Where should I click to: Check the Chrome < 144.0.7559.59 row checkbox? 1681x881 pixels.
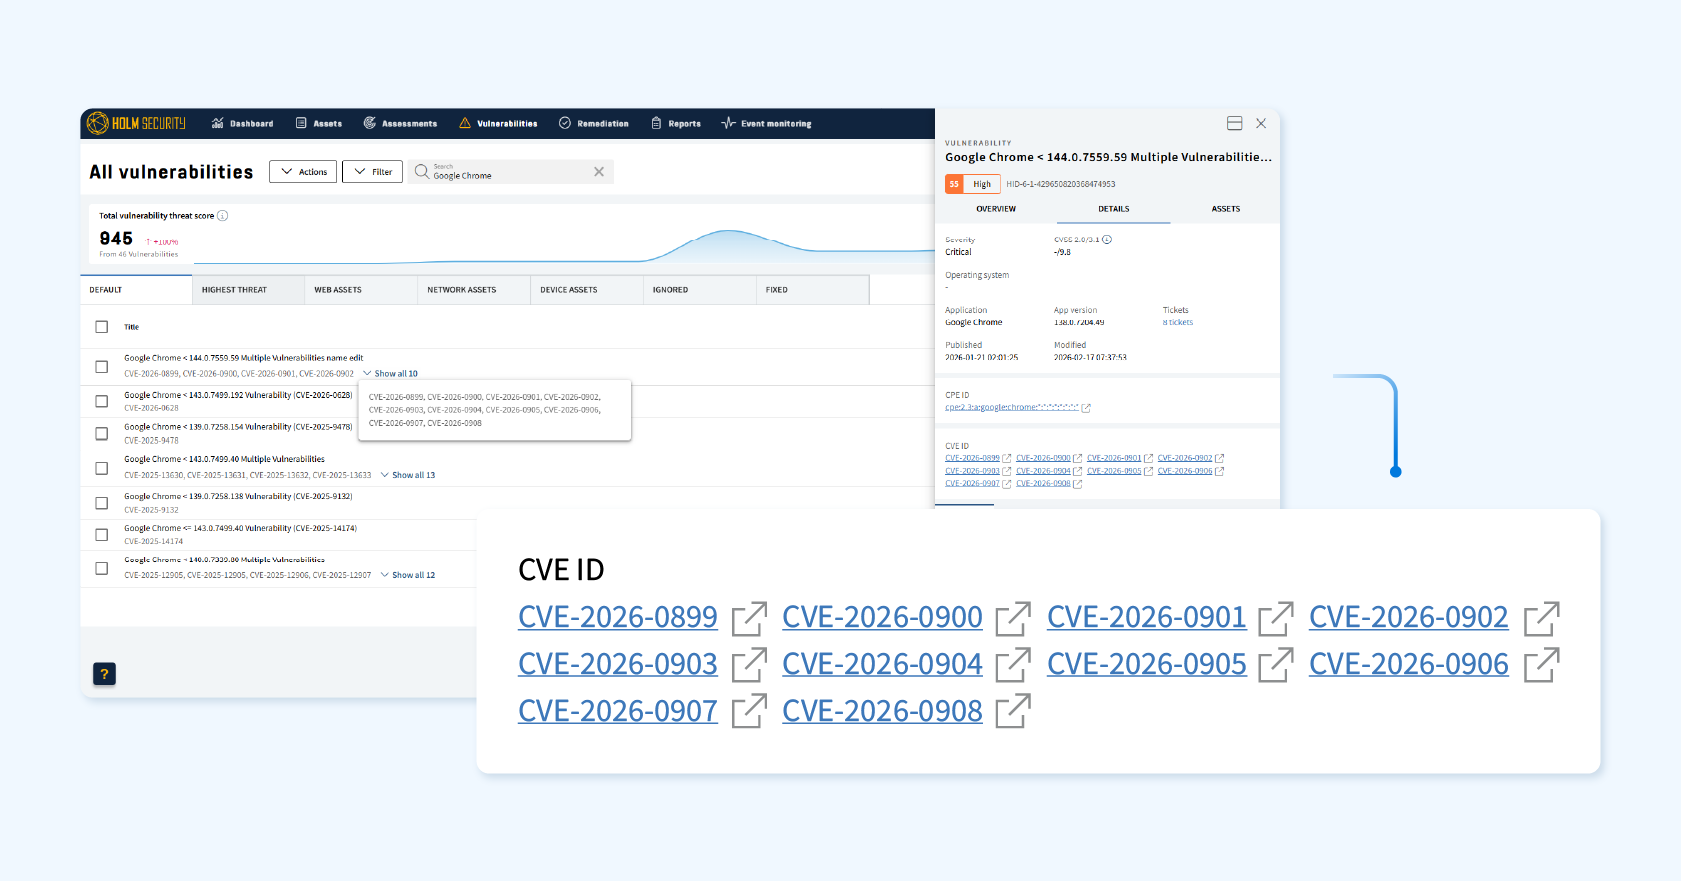click(101, 367)
